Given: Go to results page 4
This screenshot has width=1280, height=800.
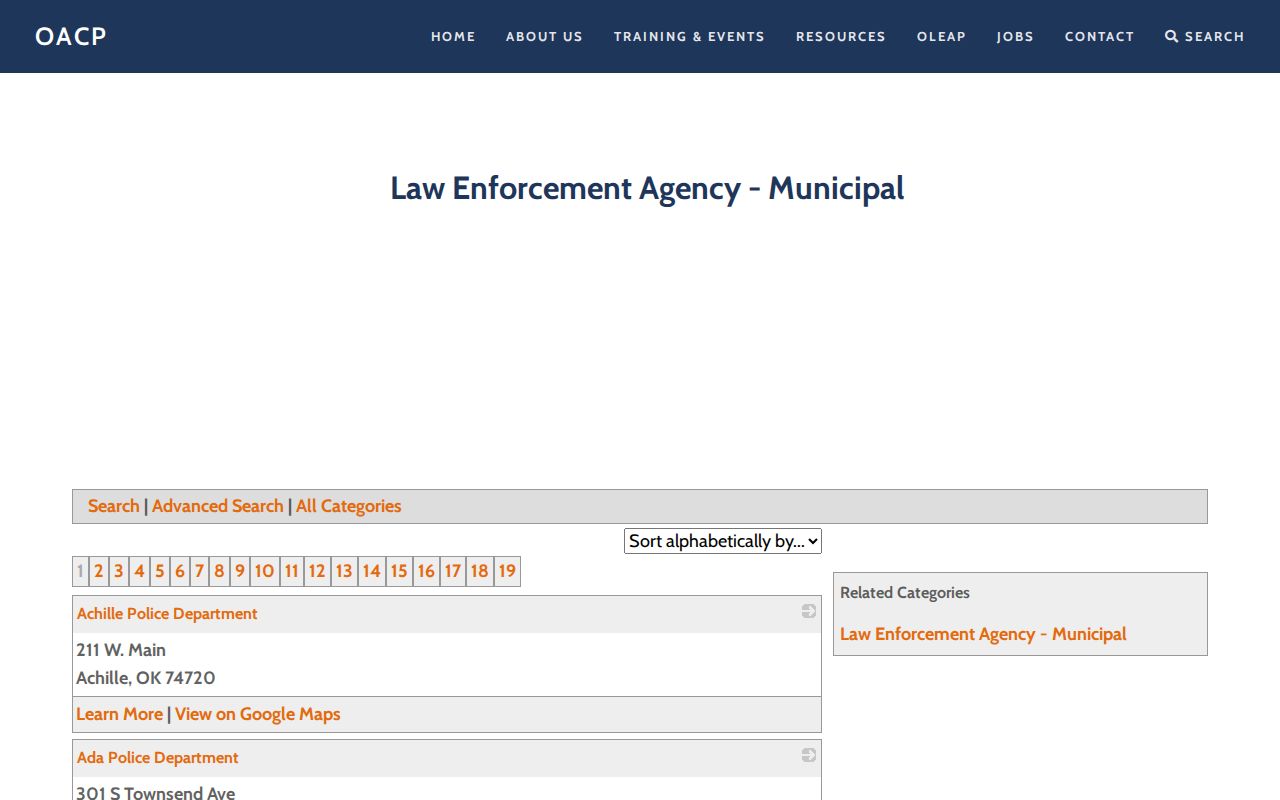Looking at the screenshot, I should tap(139, 571).
